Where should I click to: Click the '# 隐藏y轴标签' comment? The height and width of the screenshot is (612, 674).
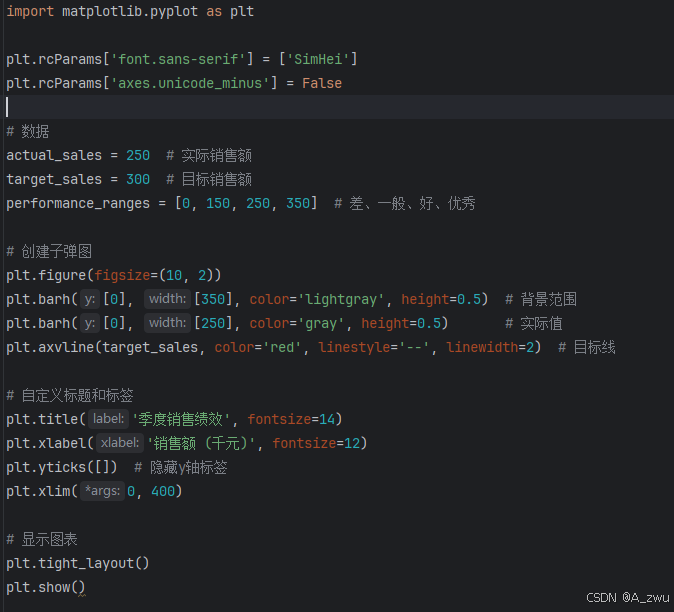coord(181,467)
